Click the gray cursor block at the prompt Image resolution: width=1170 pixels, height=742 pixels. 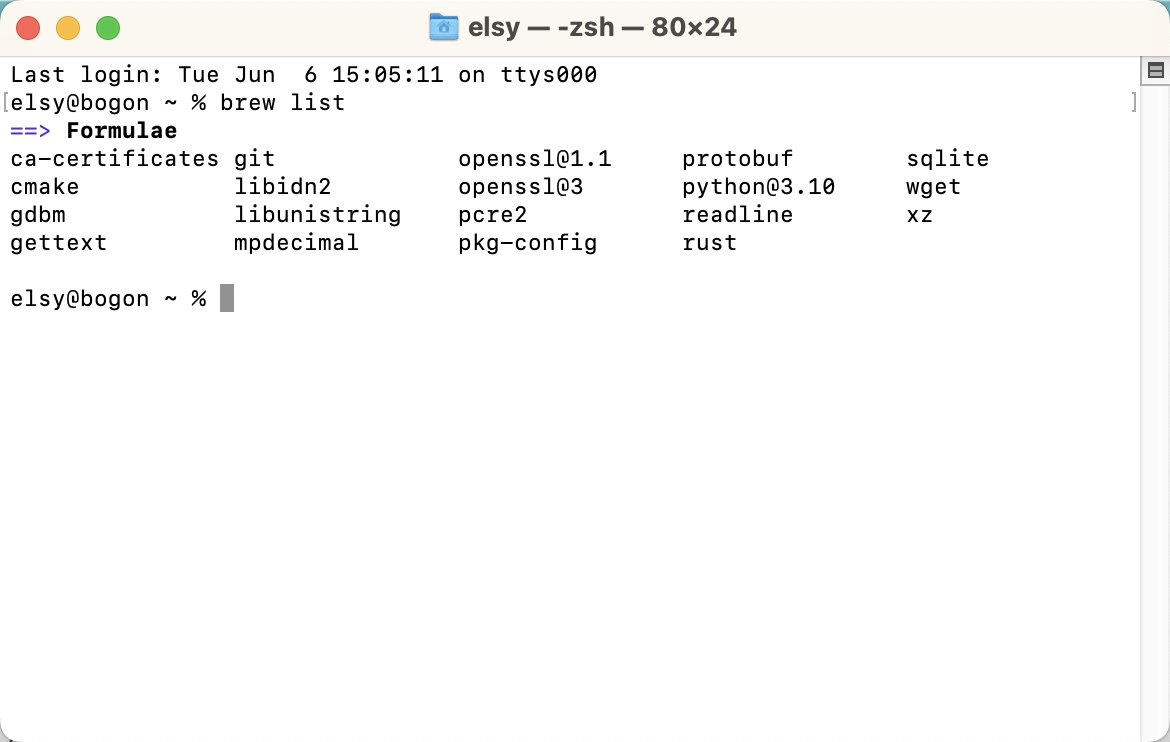pos(227,298)
